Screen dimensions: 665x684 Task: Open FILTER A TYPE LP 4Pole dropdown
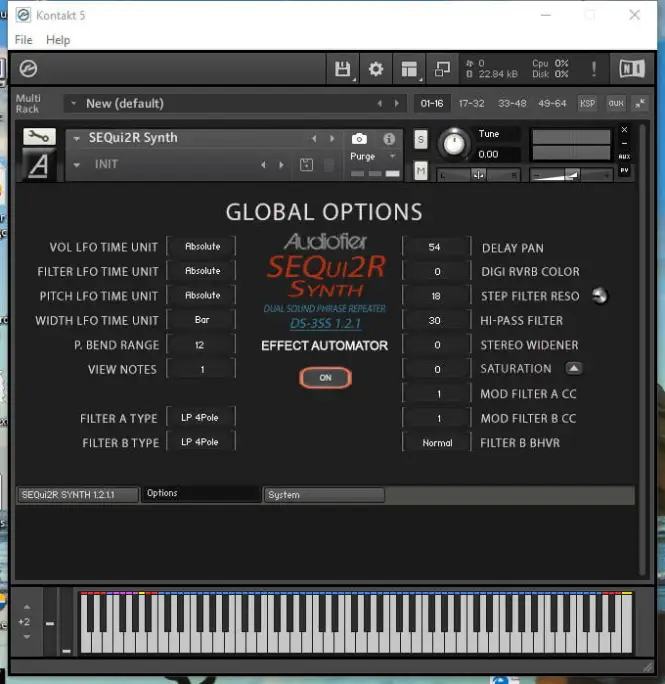point(201,417)
